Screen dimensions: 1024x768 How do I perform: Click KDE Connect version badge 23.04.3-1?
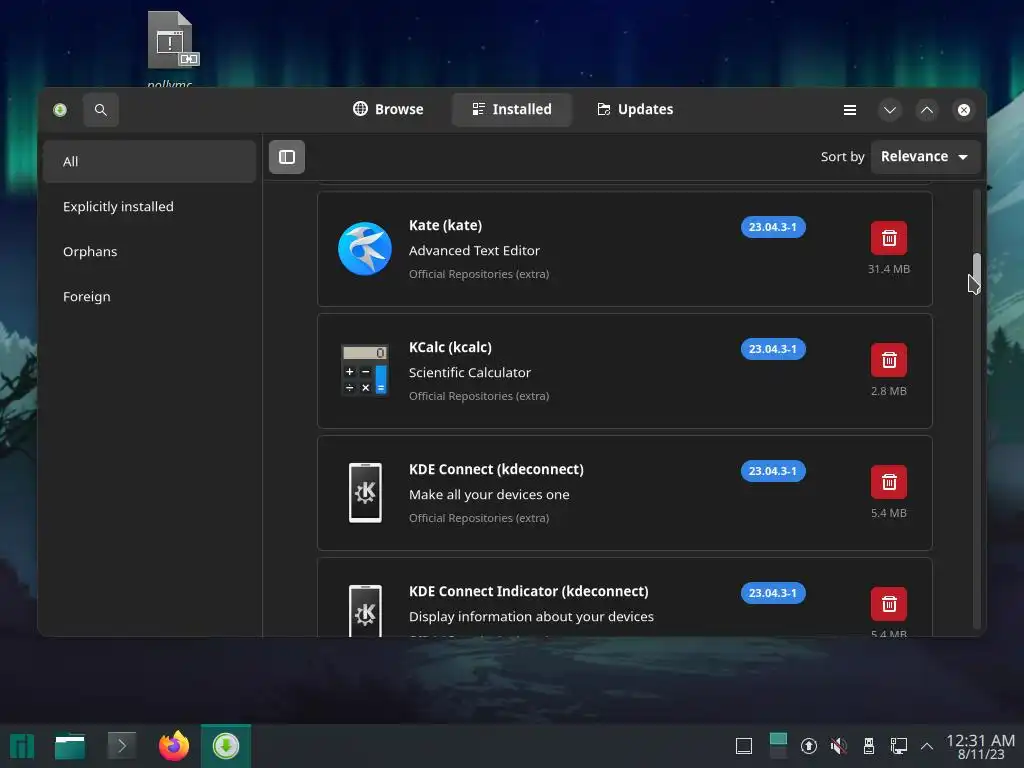(773, 471)
